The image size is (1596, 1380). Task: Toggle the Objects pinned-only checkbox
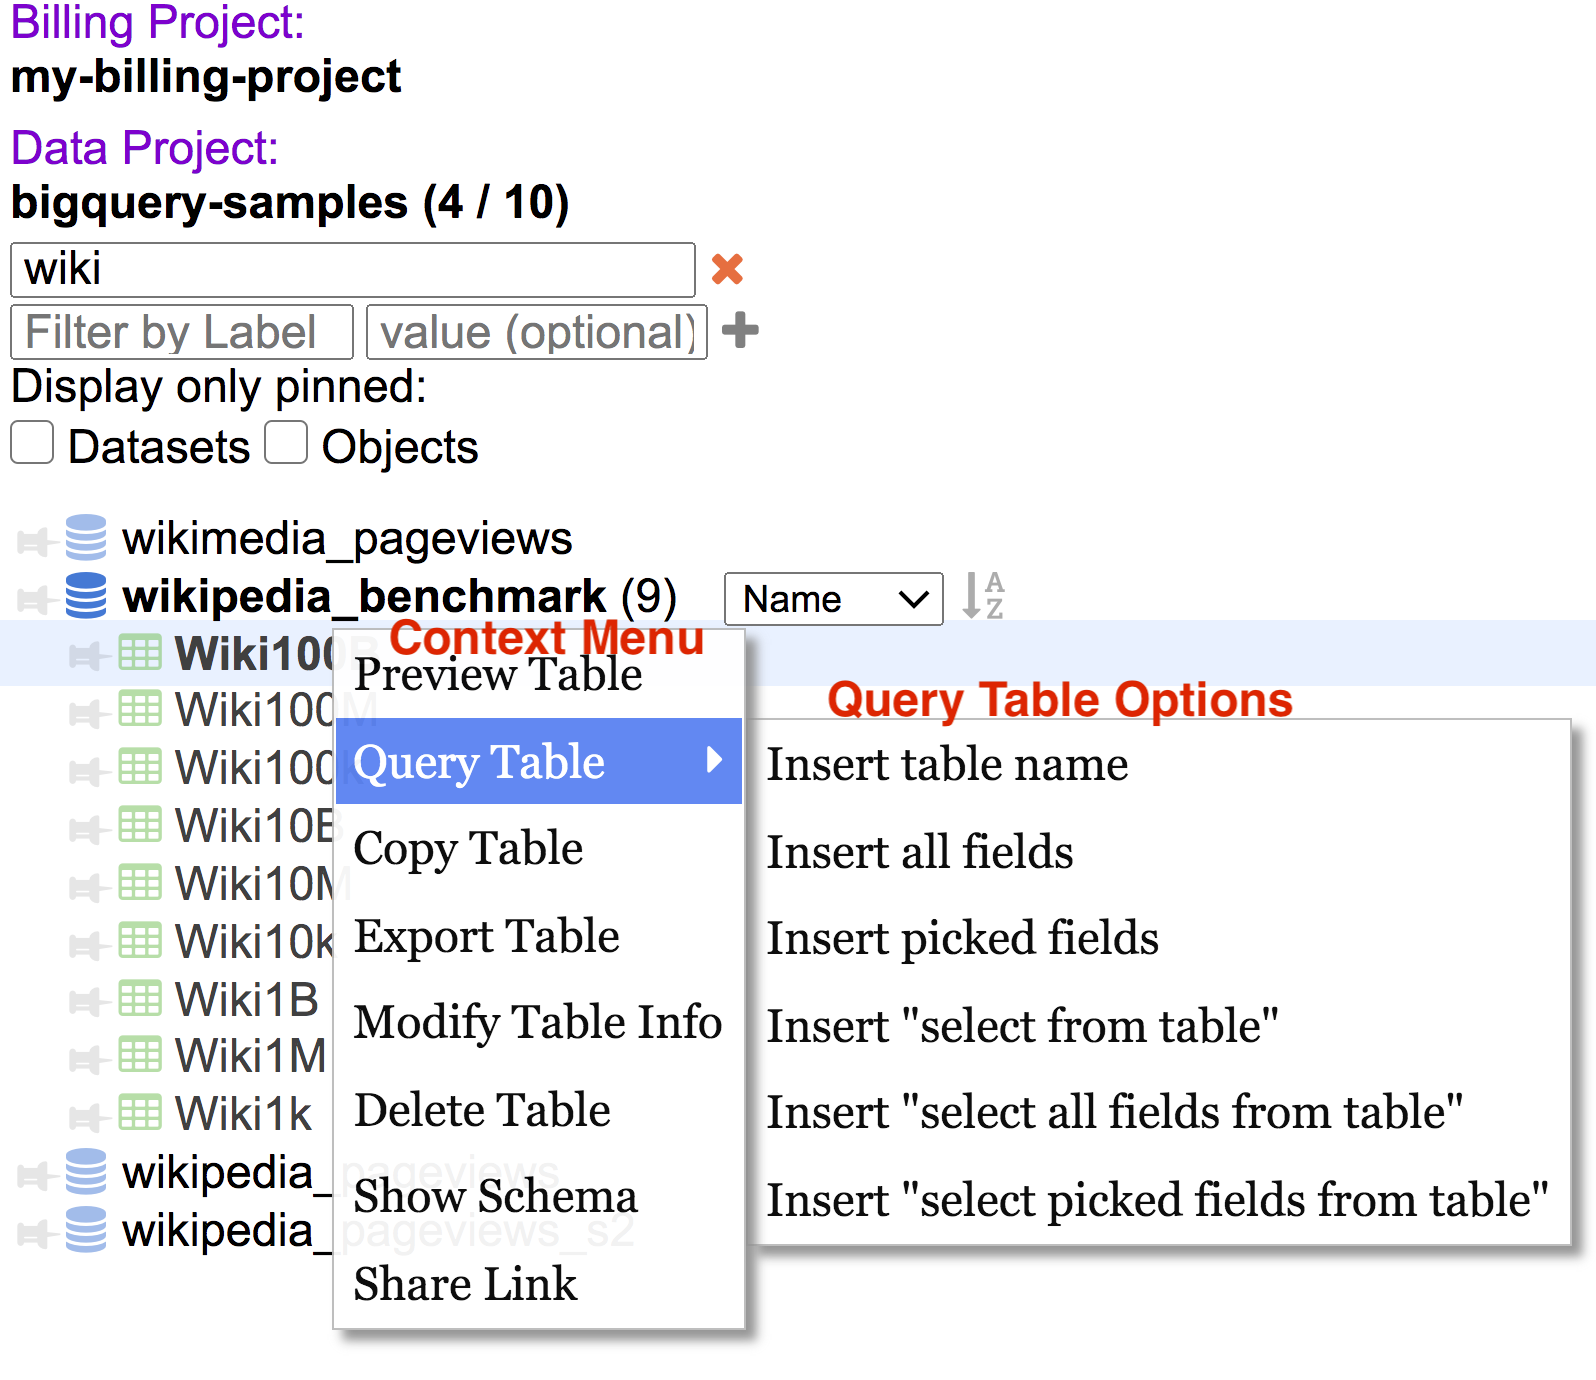pos(286,443)
